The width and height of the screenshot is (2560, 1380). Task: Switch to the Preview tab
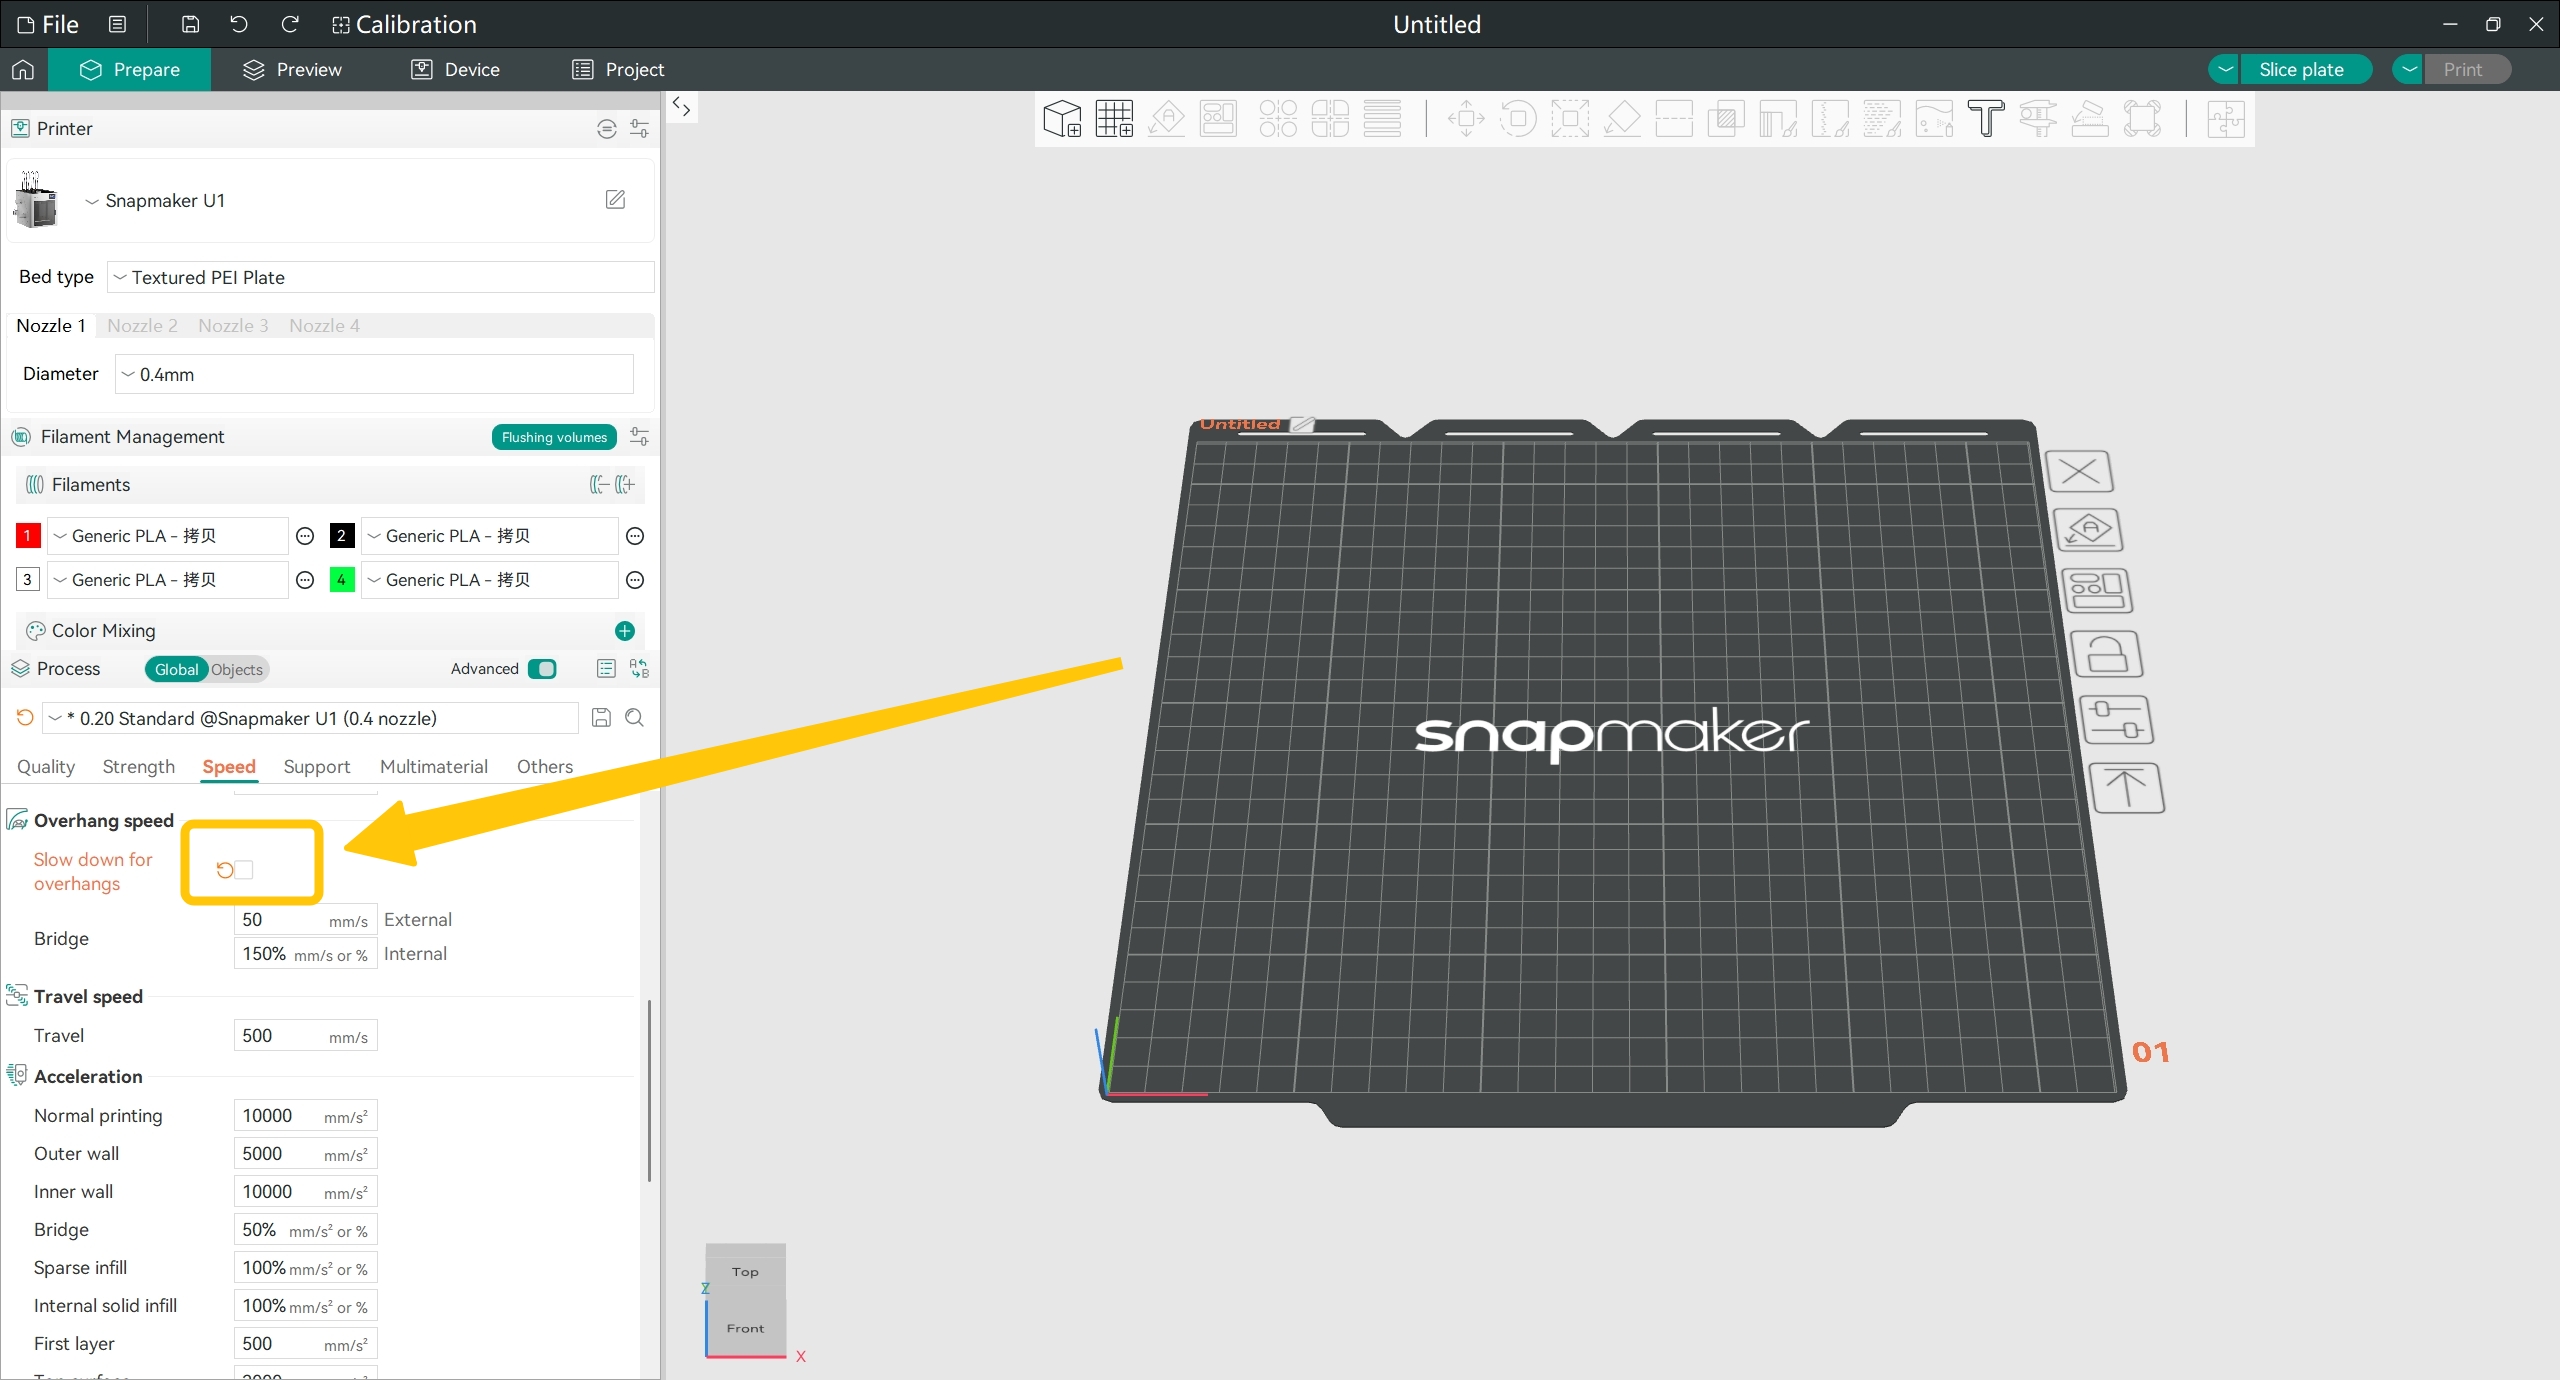click(292, 70)
